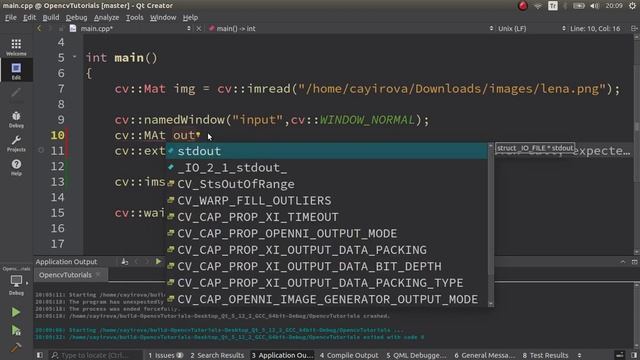
Task: Open the Analyze menu
Action: 106,18
